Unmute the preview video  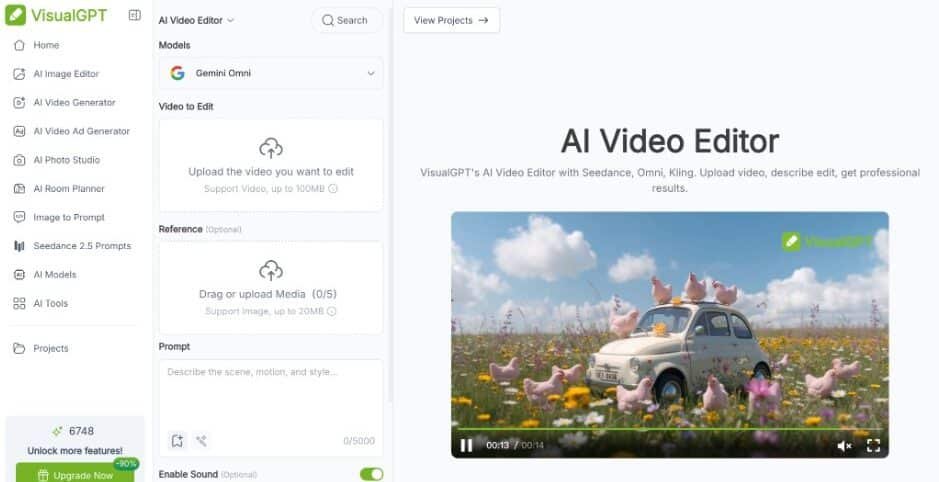coord(844,445)
